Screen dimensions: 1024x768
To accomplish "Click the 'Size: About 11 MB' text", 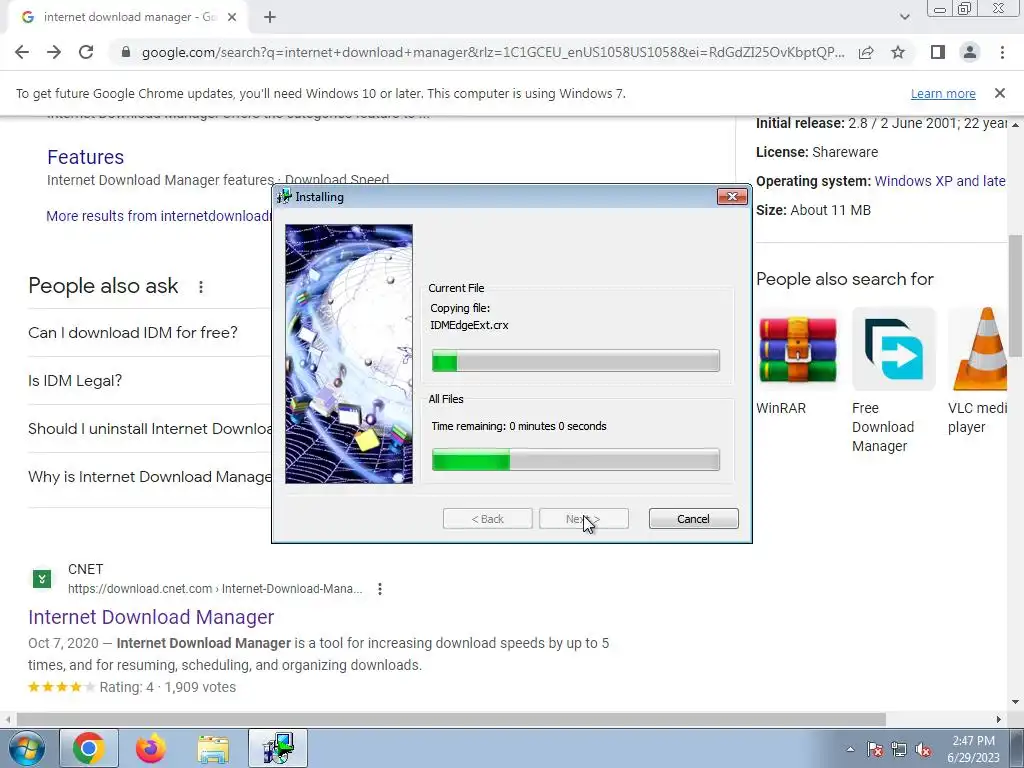I will pyautogui.click(x=813, y=210).
